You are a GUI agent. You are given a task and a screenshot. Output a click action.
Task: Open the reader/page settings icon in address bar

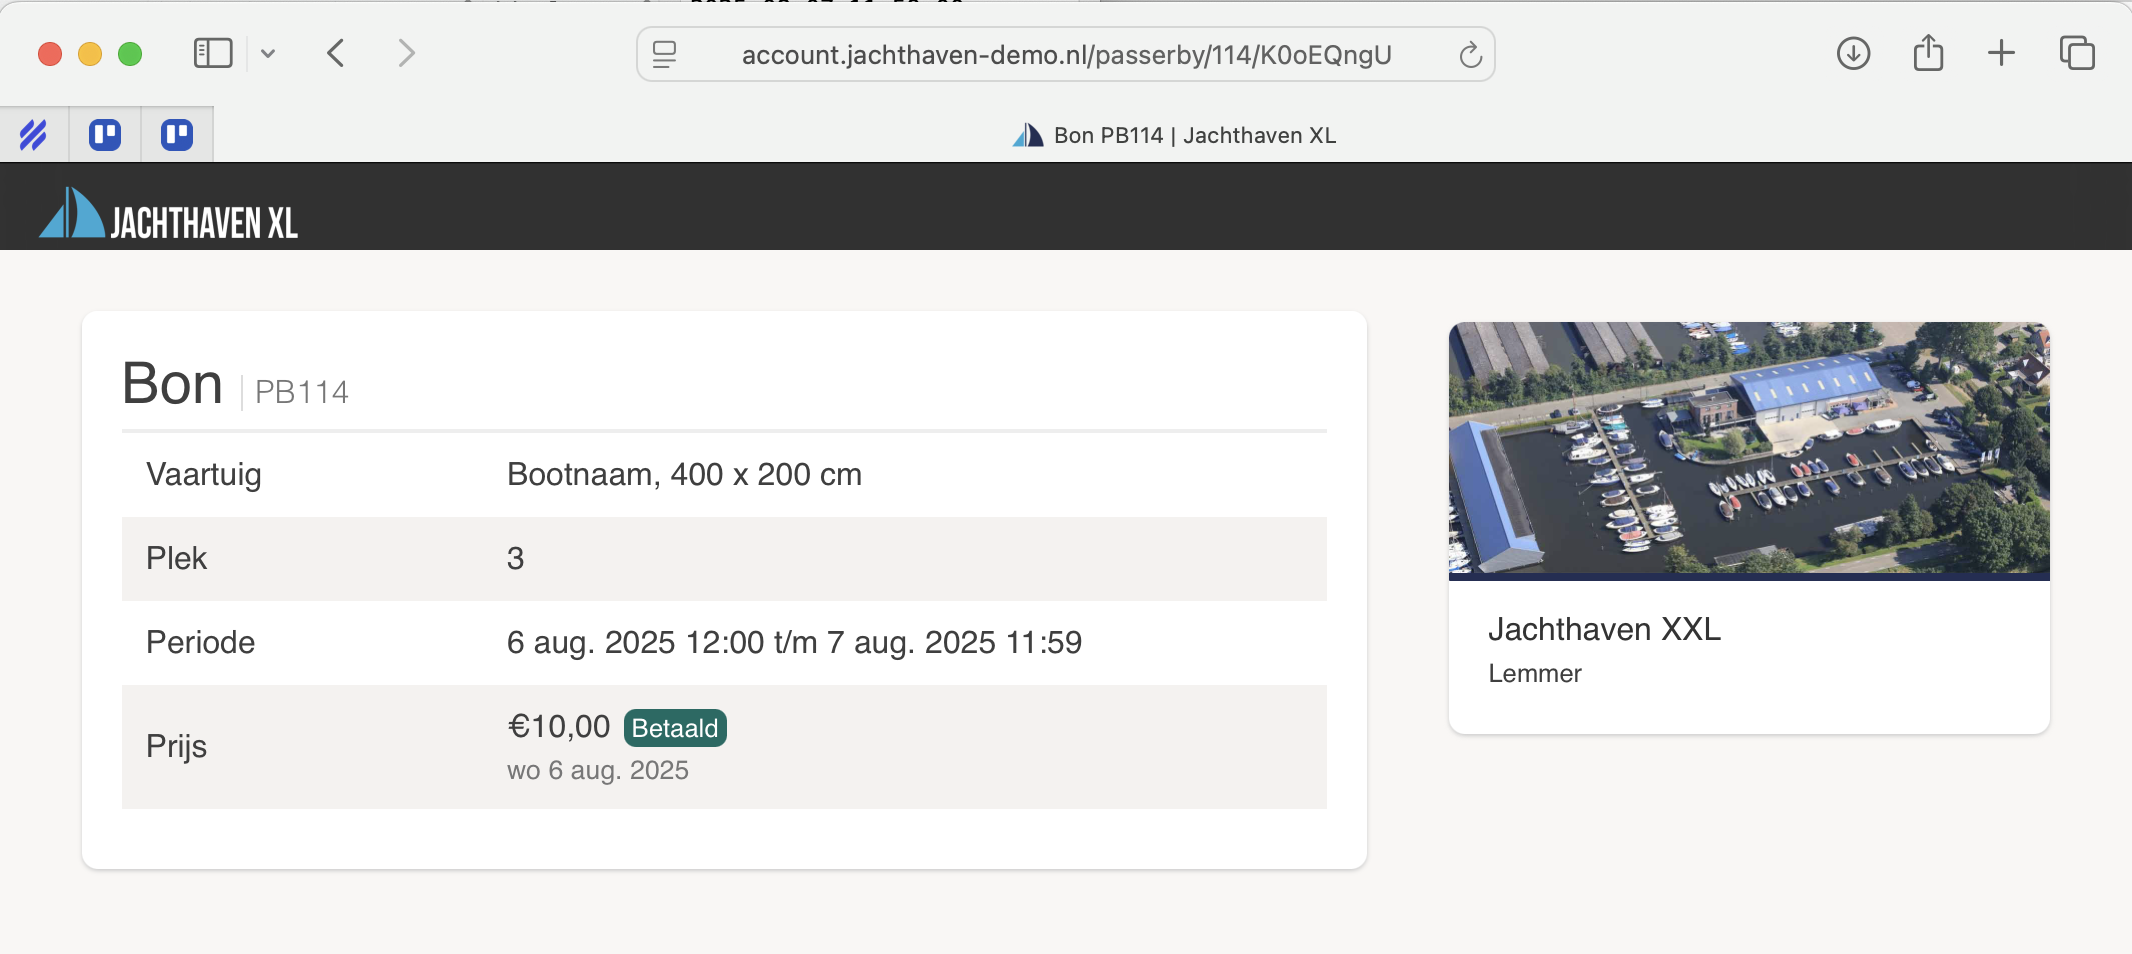coord(665,54)
